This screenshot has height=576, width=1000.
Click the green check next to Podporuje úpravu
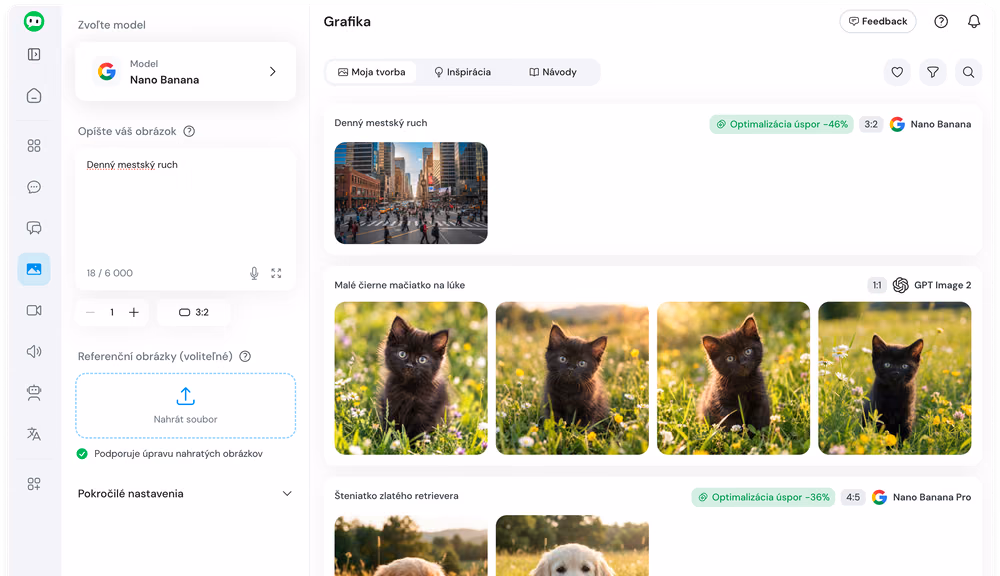click(82, 454)
